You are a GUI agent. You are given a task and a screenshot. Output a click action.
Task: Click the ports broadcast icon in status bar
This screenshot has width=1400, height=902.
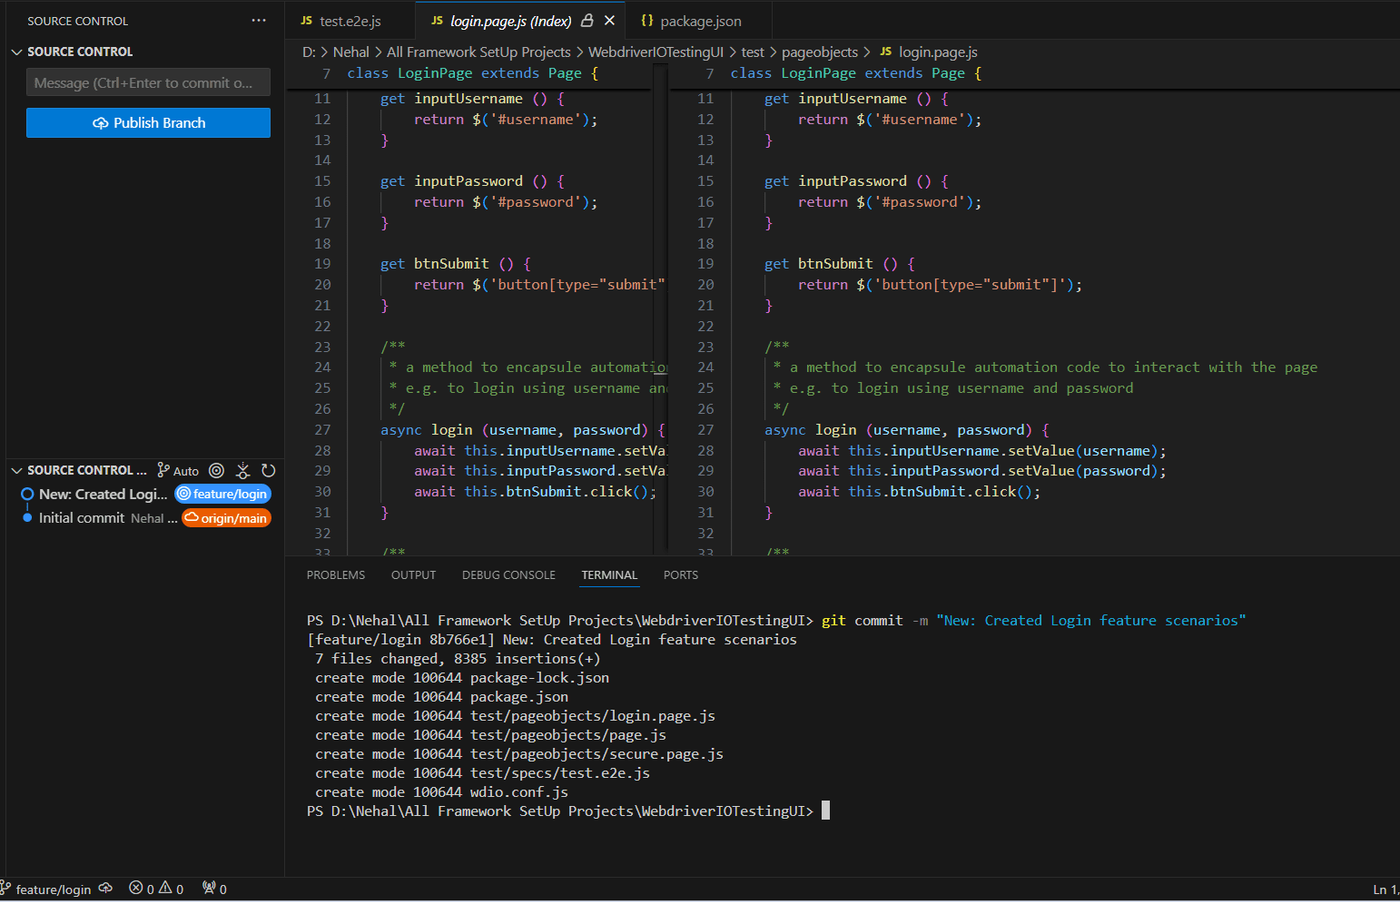click(x=214, y=889)
